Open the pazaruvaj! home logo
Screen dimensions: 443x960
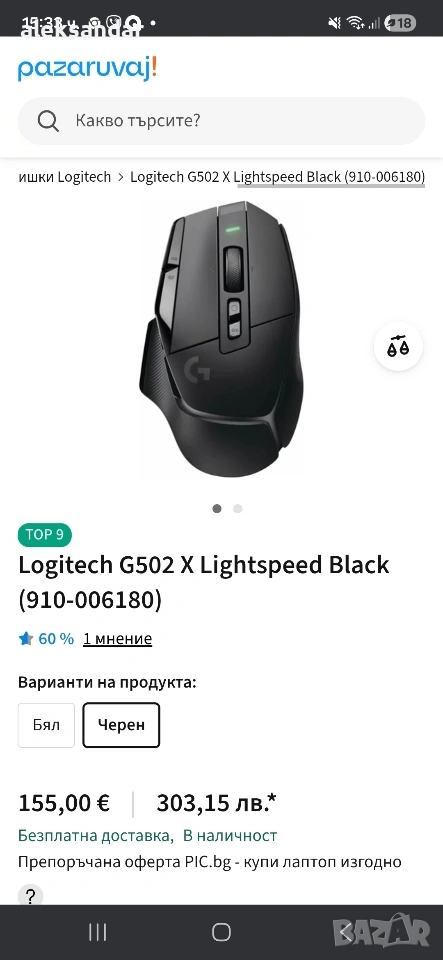[x=87, y=68]
